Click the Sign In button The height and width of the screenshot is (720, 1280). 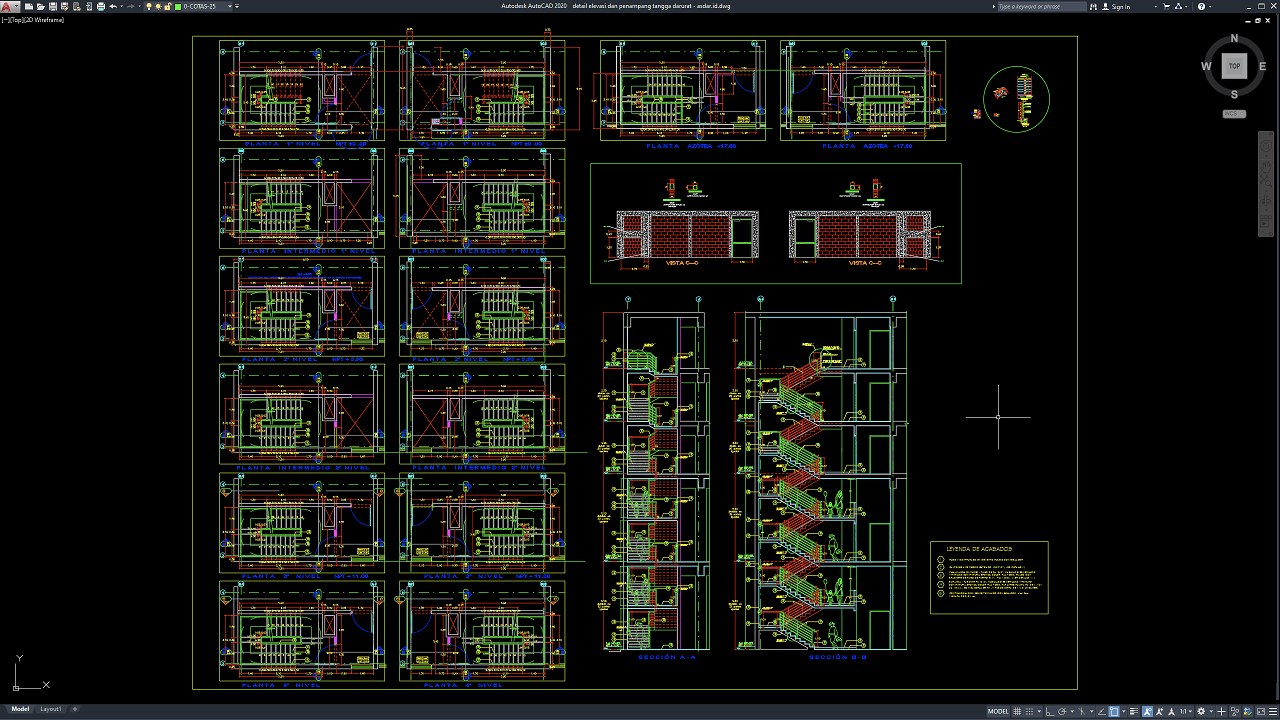[x=1121, y=6]
